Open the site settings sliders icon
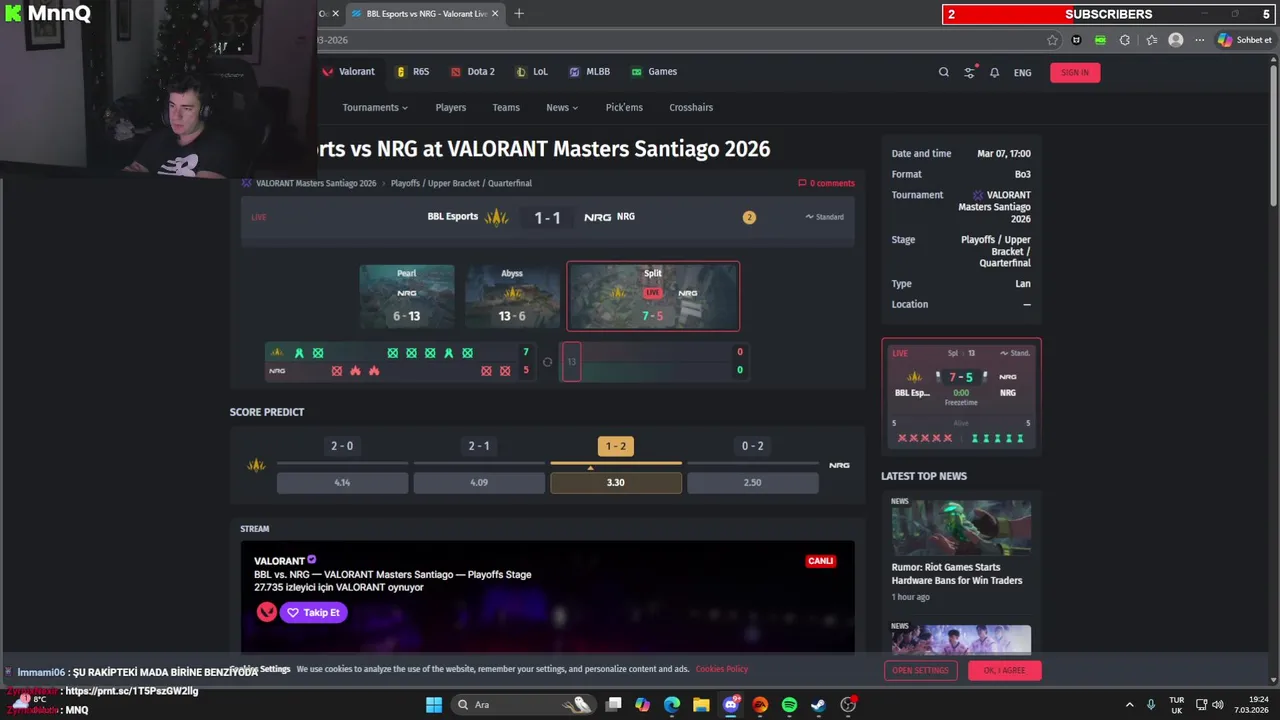The image size is (1280, 720). [969, 72]
